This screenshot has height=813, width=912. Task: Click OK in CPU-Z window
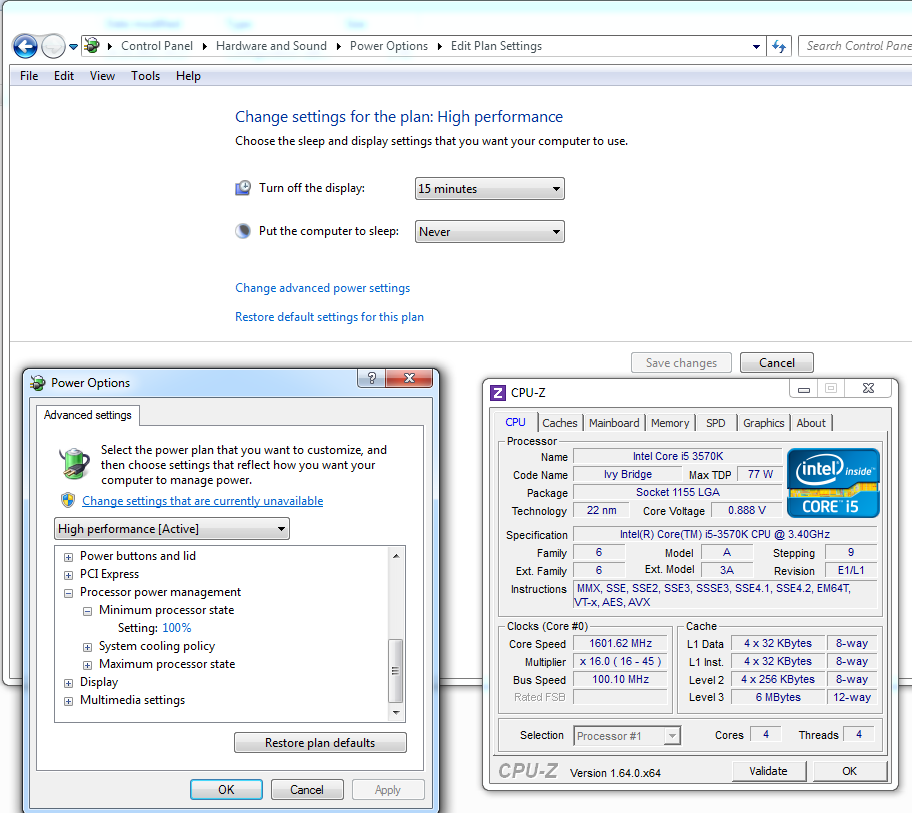[849, 771]
